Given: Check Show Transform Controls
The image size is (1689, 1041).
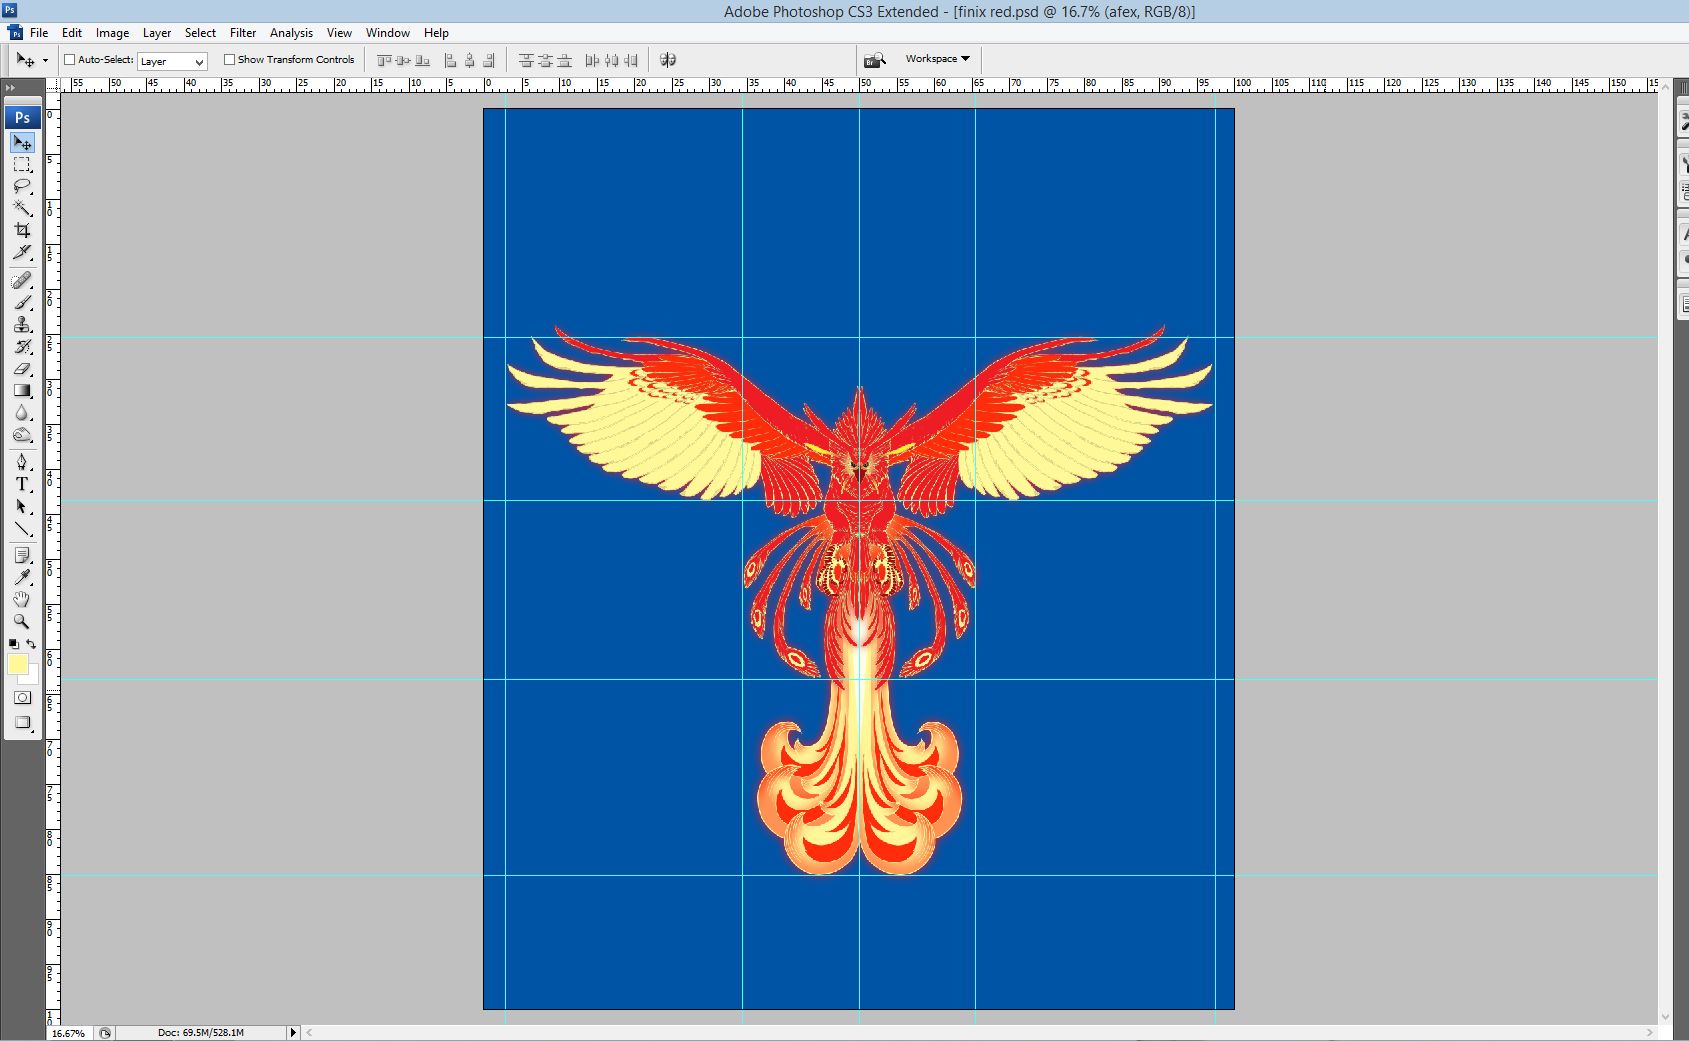Looking at the screenshot, I should click(x=229, y=60).
